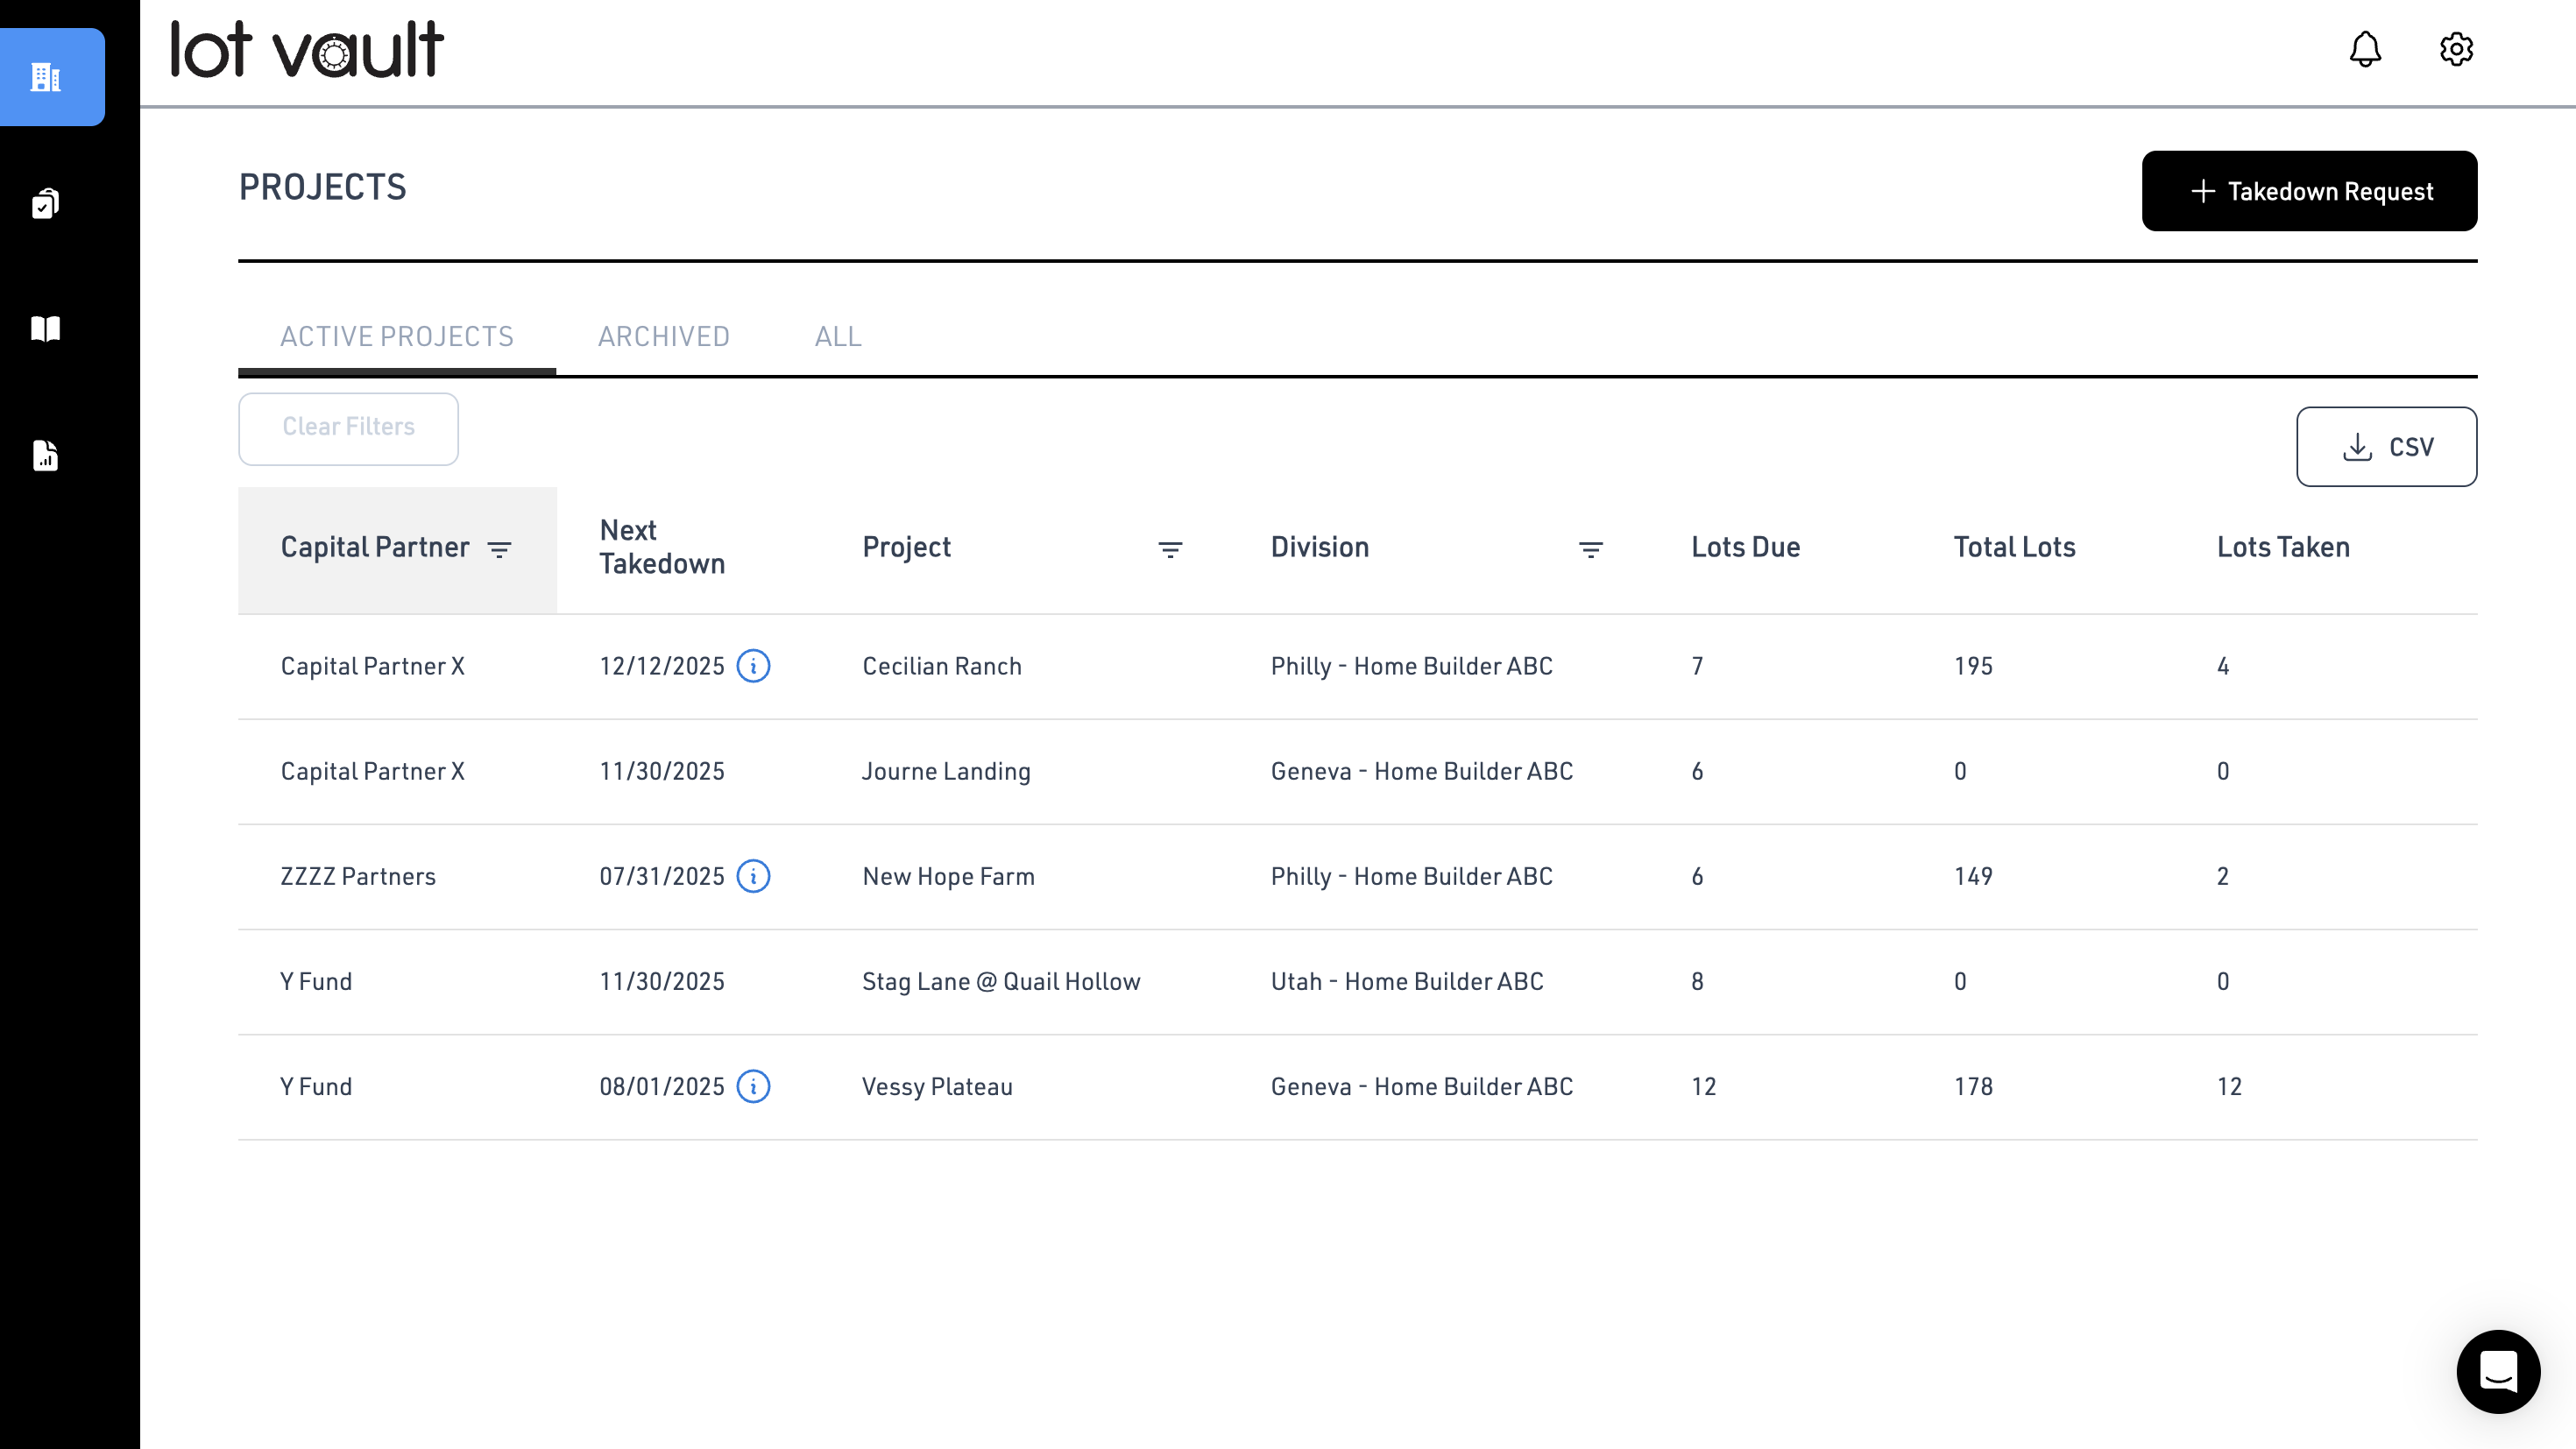Open Project column filter
The width and height of the screenshot is (2576, 1449).
(x=1170, y=549)
